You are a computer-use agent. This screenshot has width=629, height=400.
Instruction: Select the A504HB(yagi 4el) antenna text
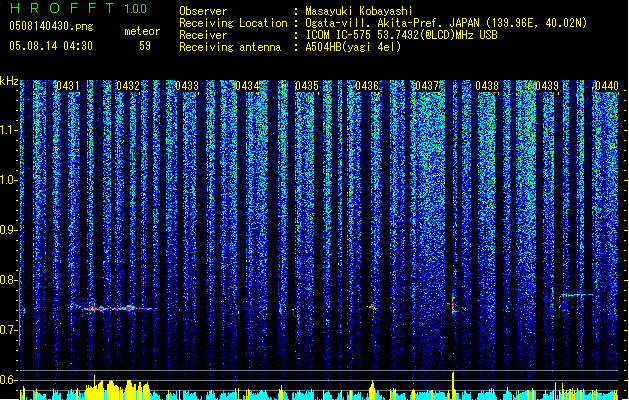tap(353, 47)
